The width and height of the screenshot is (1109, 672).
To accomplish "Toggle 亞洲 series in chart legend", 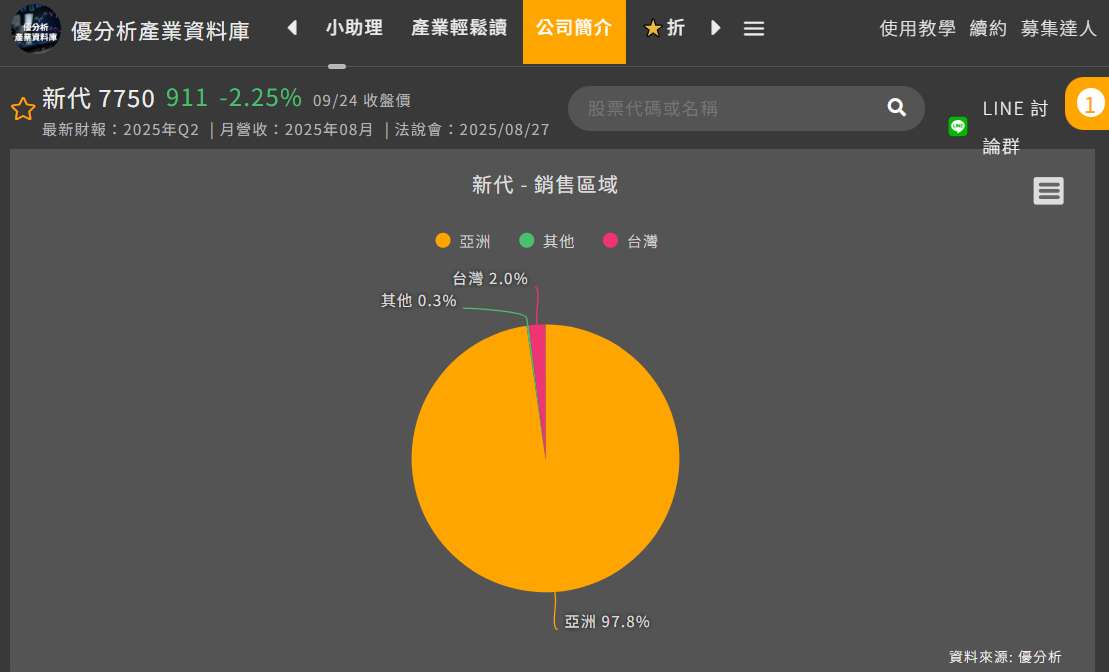I will (464, 241).
